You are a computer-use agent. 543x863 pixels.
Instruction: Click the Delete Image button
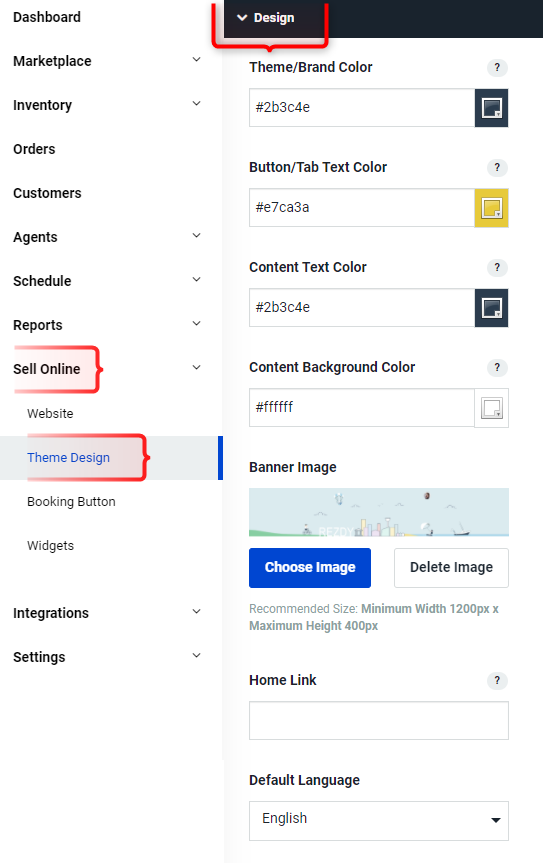click(x=451, y=567)
